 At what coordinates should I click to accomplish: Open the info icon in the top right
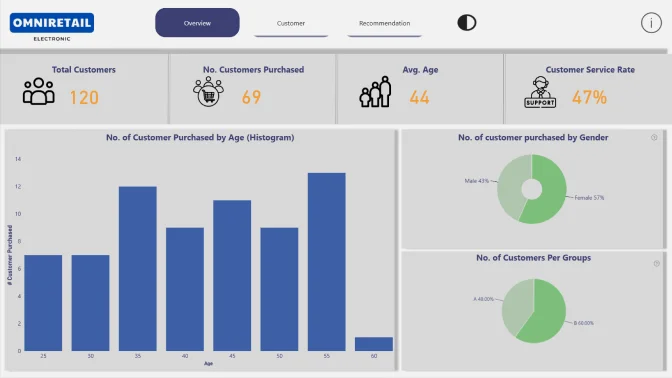651,23
